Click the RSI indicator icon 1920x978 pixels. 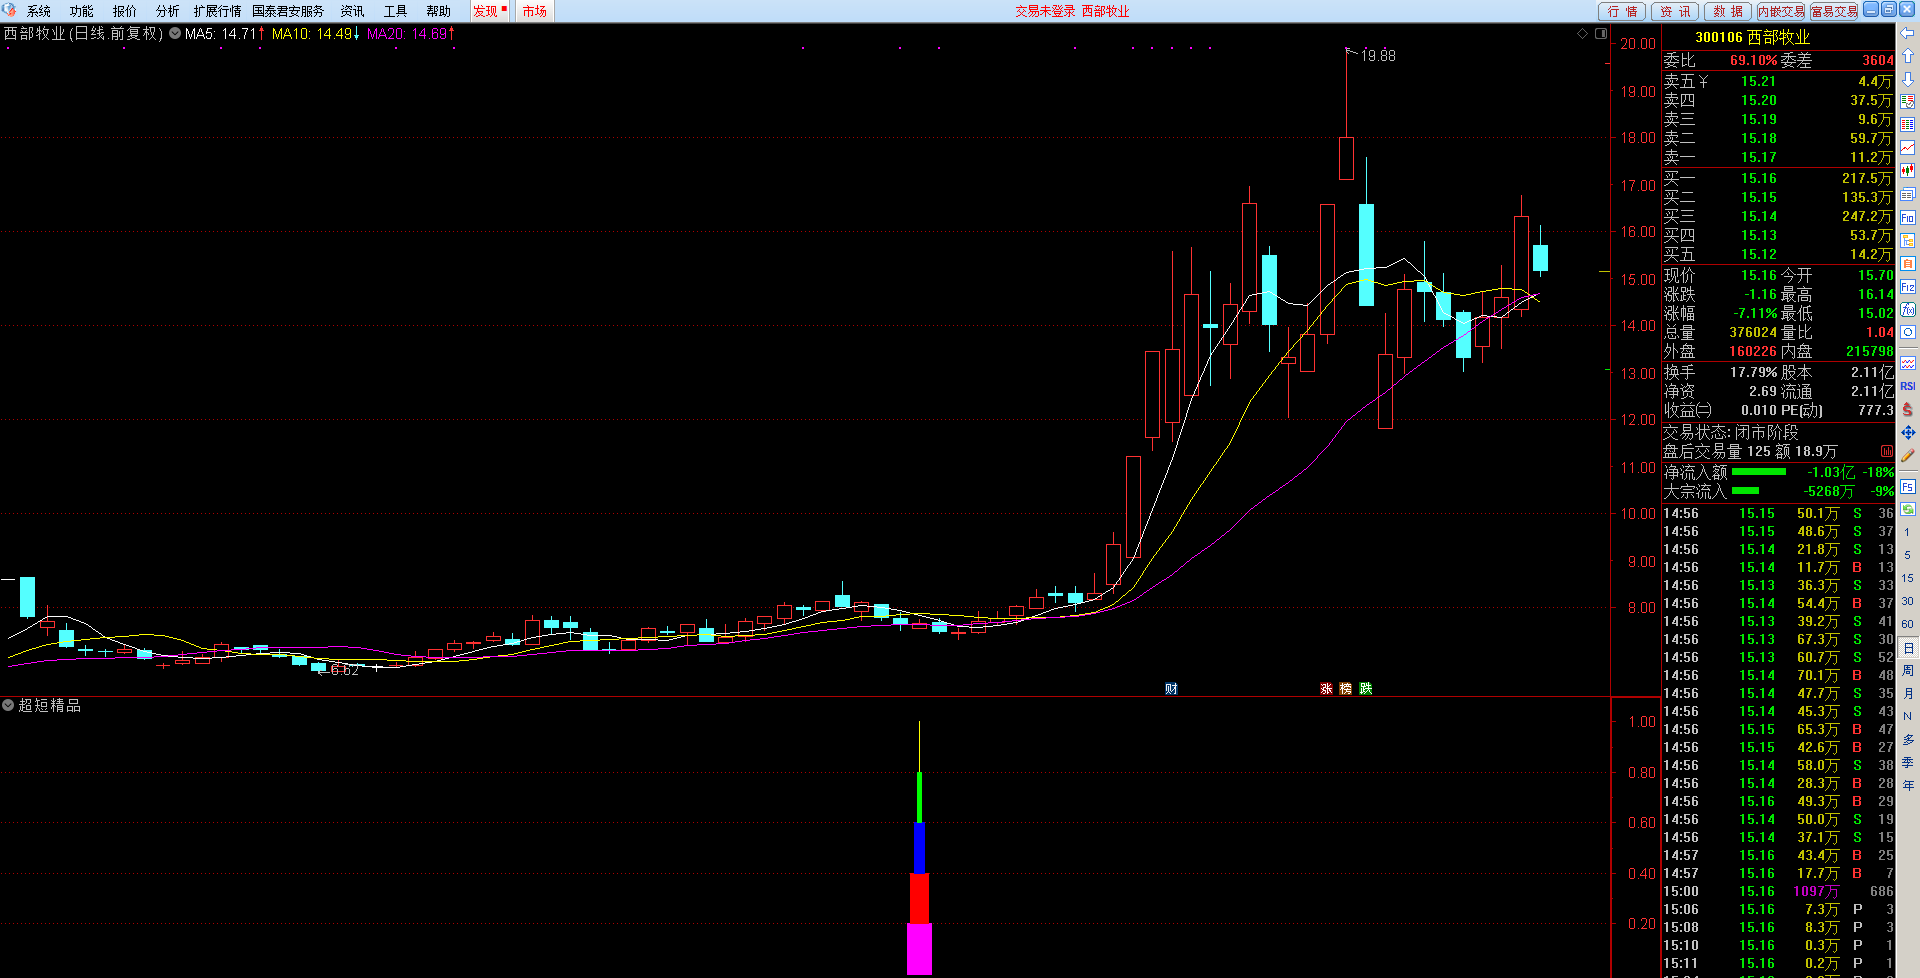click(1907, 386)
